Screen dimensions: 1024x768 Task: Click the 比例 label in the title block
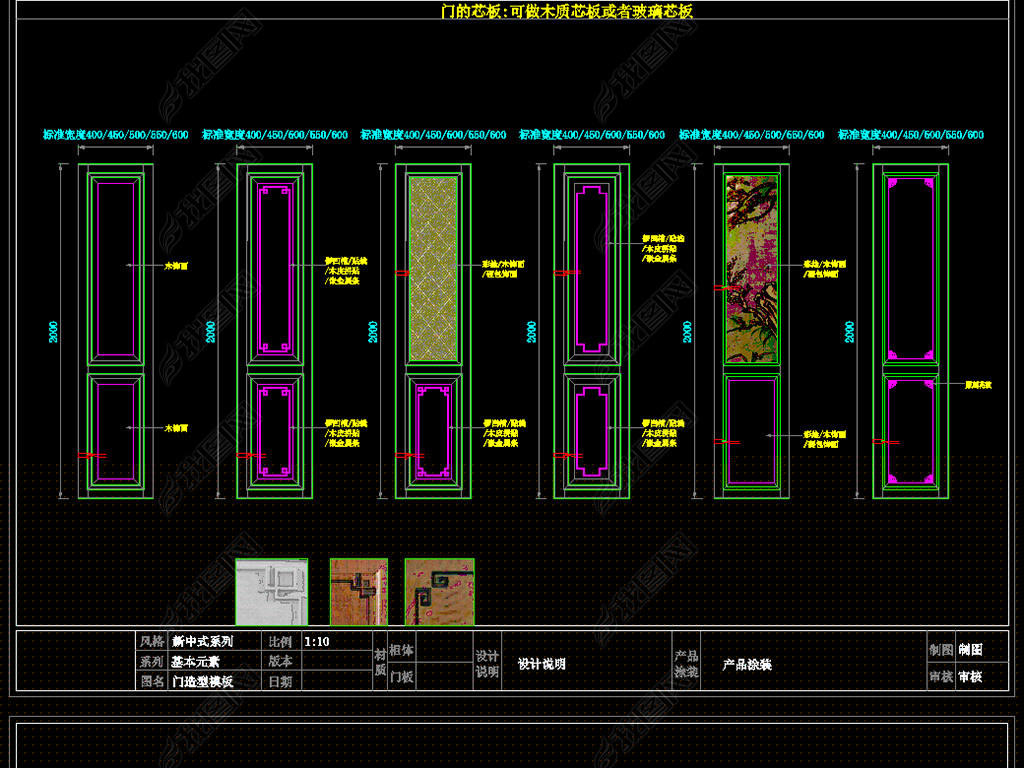tap(280, 641)
